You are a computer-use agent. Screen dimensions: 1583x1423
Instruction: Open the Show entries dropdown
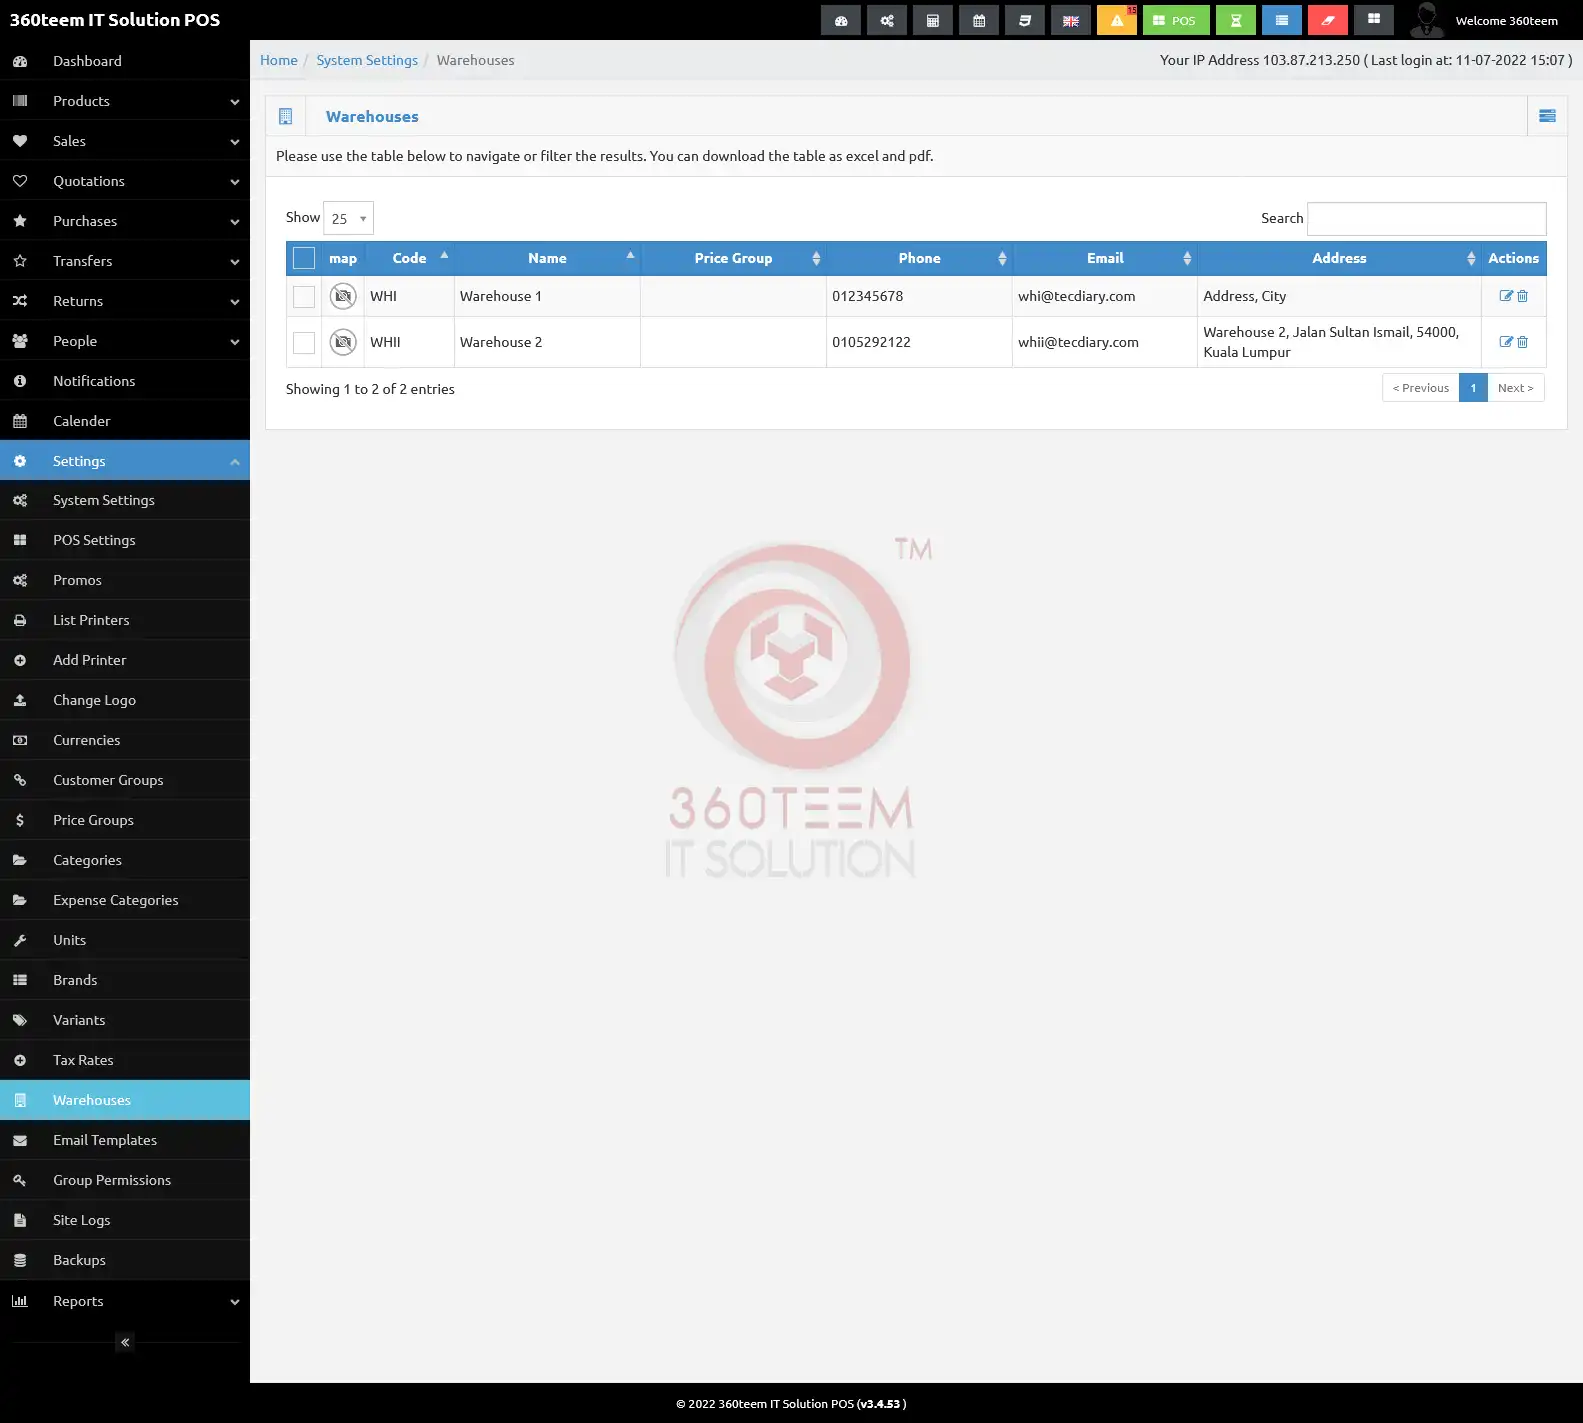coord(348,218)
